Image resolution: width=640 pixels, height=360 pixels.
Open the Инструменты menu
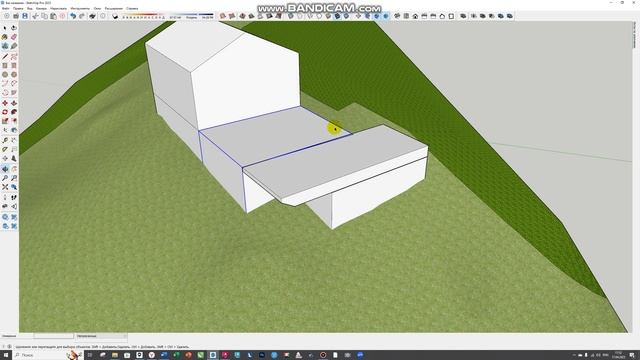pos(80,8)
